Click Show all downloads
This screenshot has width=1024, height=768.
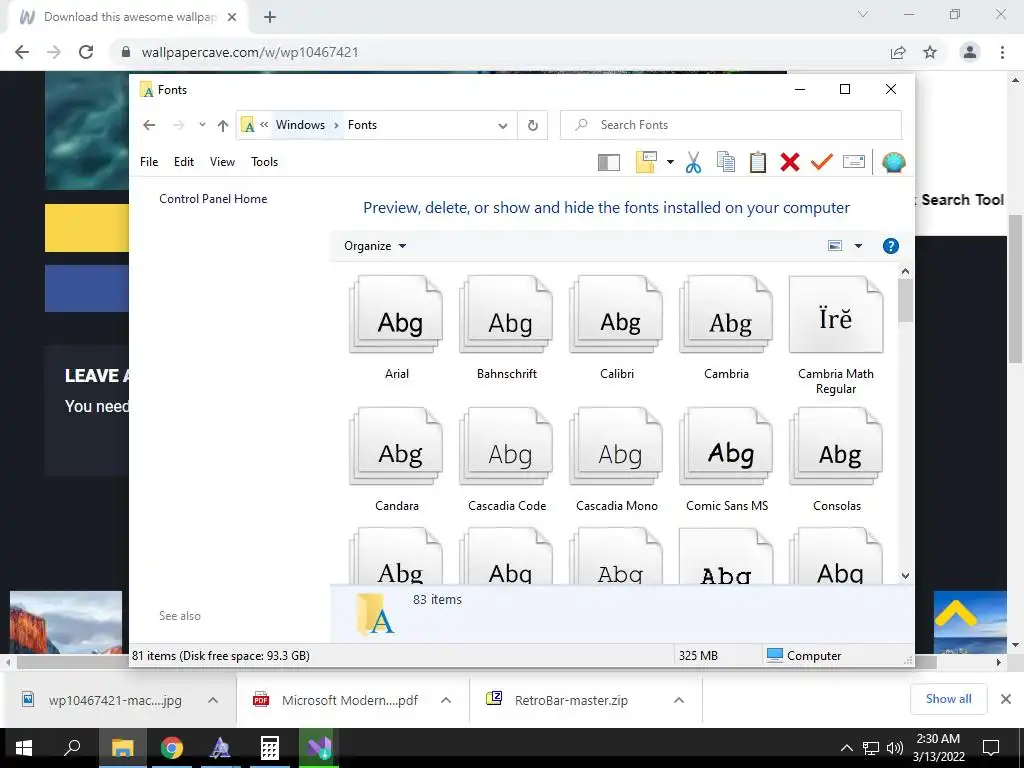948,699
